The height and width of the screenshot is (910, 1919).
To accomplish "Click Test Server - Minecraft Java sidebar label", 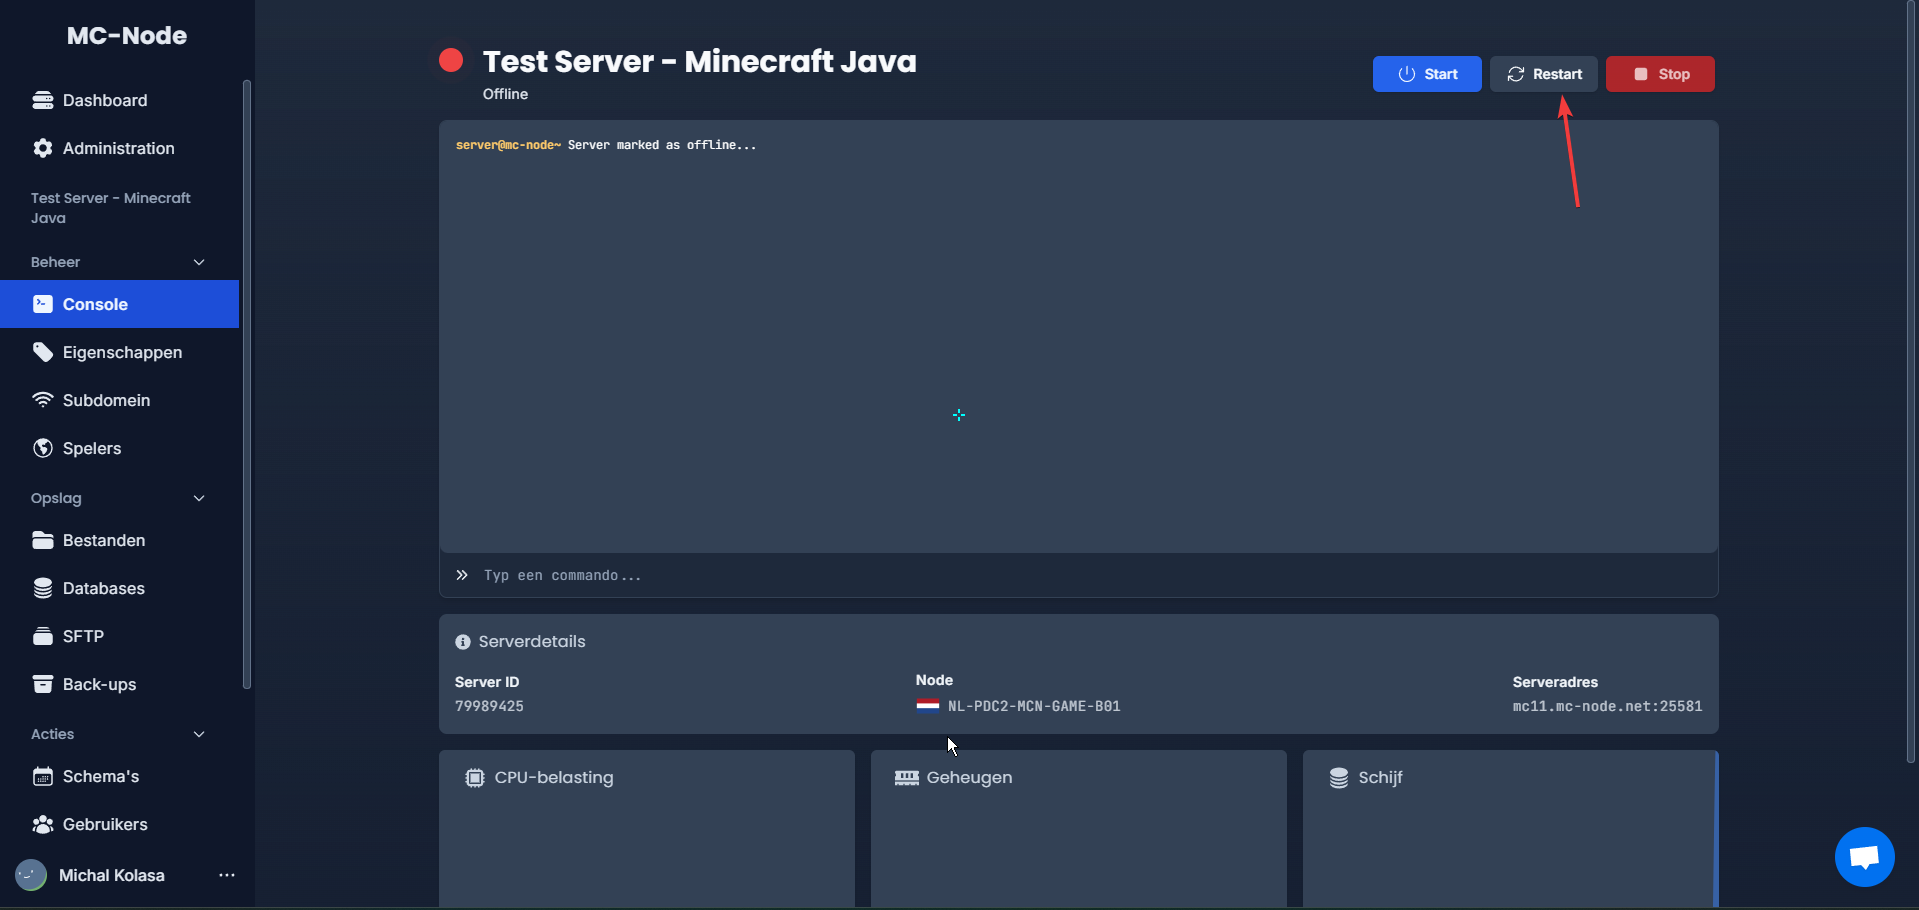I will point(111,208).
